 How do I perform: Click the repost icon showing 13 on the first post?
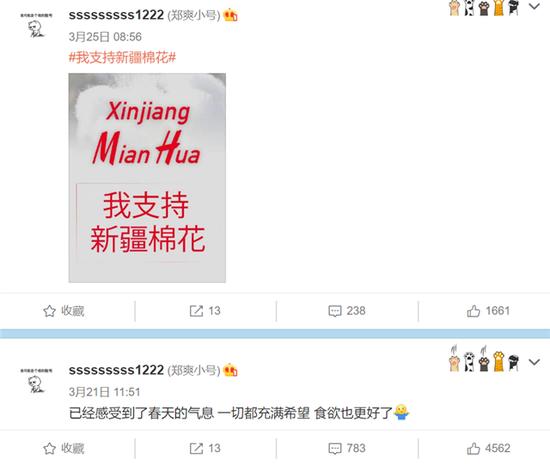click(x=196, y=311)
